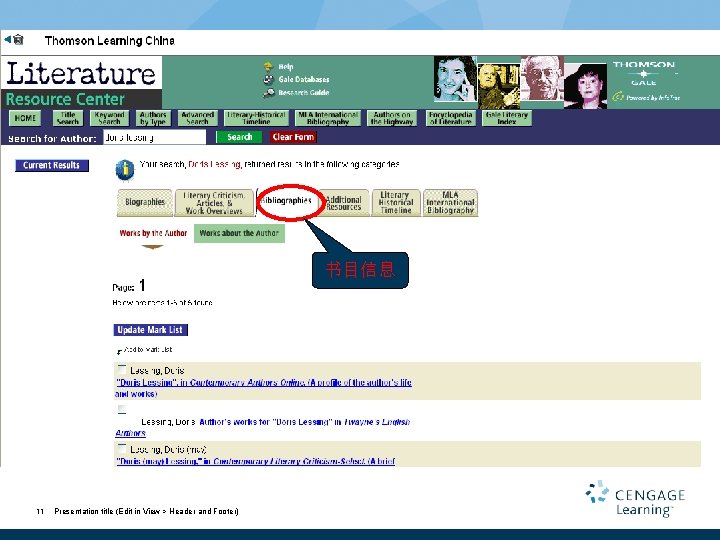720x540 pixels.
Task: Select the Works about the Author subtab
Action: (x=239, y=233)
